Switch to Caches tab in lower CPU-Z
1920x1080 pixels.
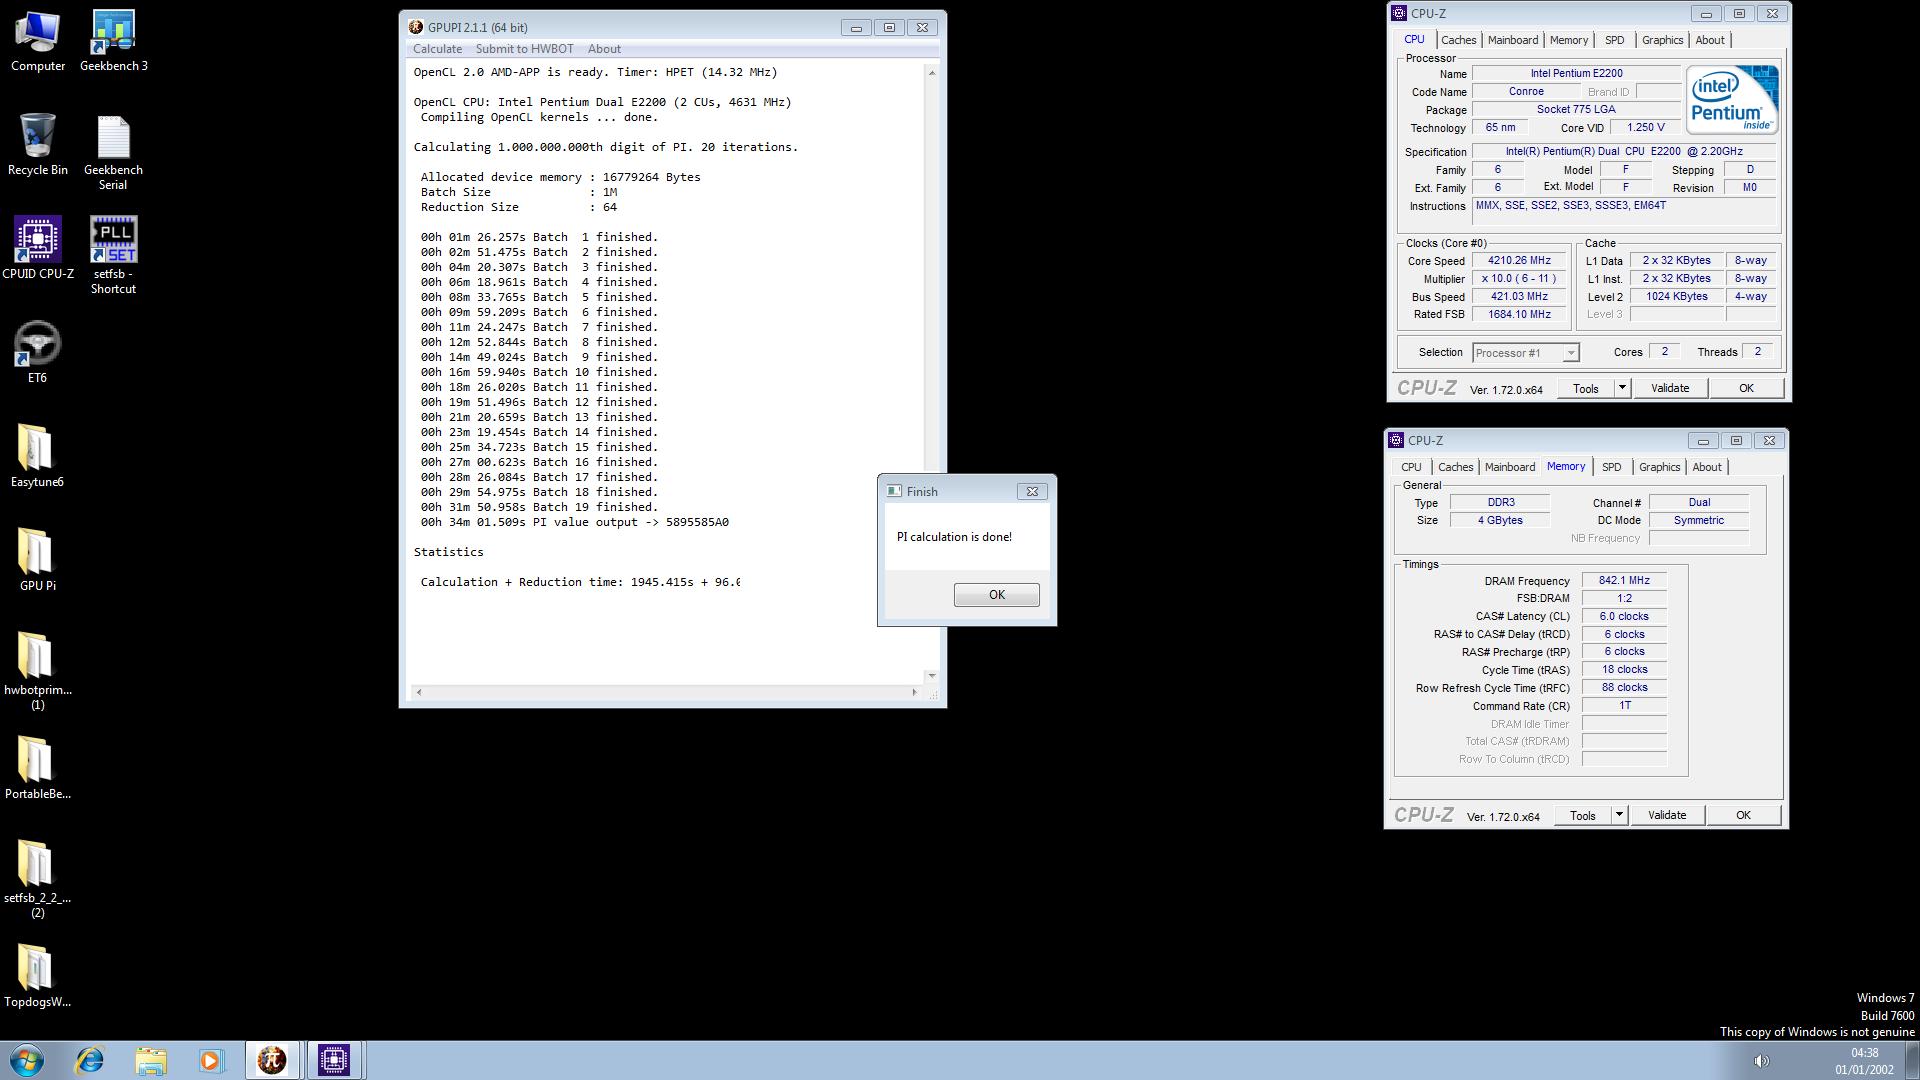pyautogui.click(x=1455, y=467)
